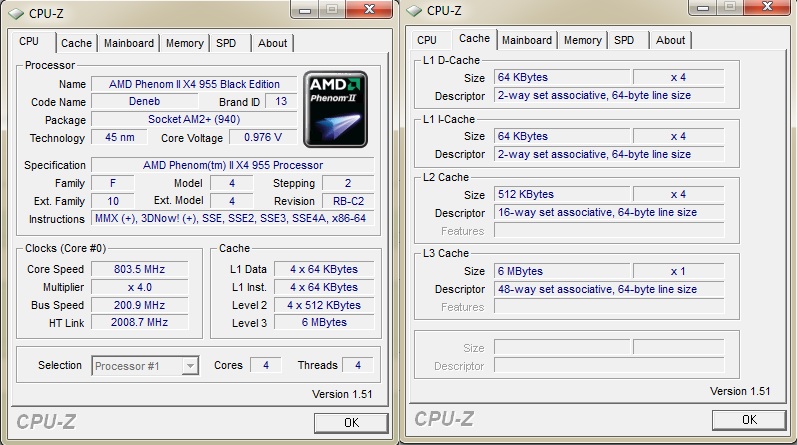The image size is (797, 445).
Task: Open the Cache tab in left CPU-Z window
Action: point(76,43)
